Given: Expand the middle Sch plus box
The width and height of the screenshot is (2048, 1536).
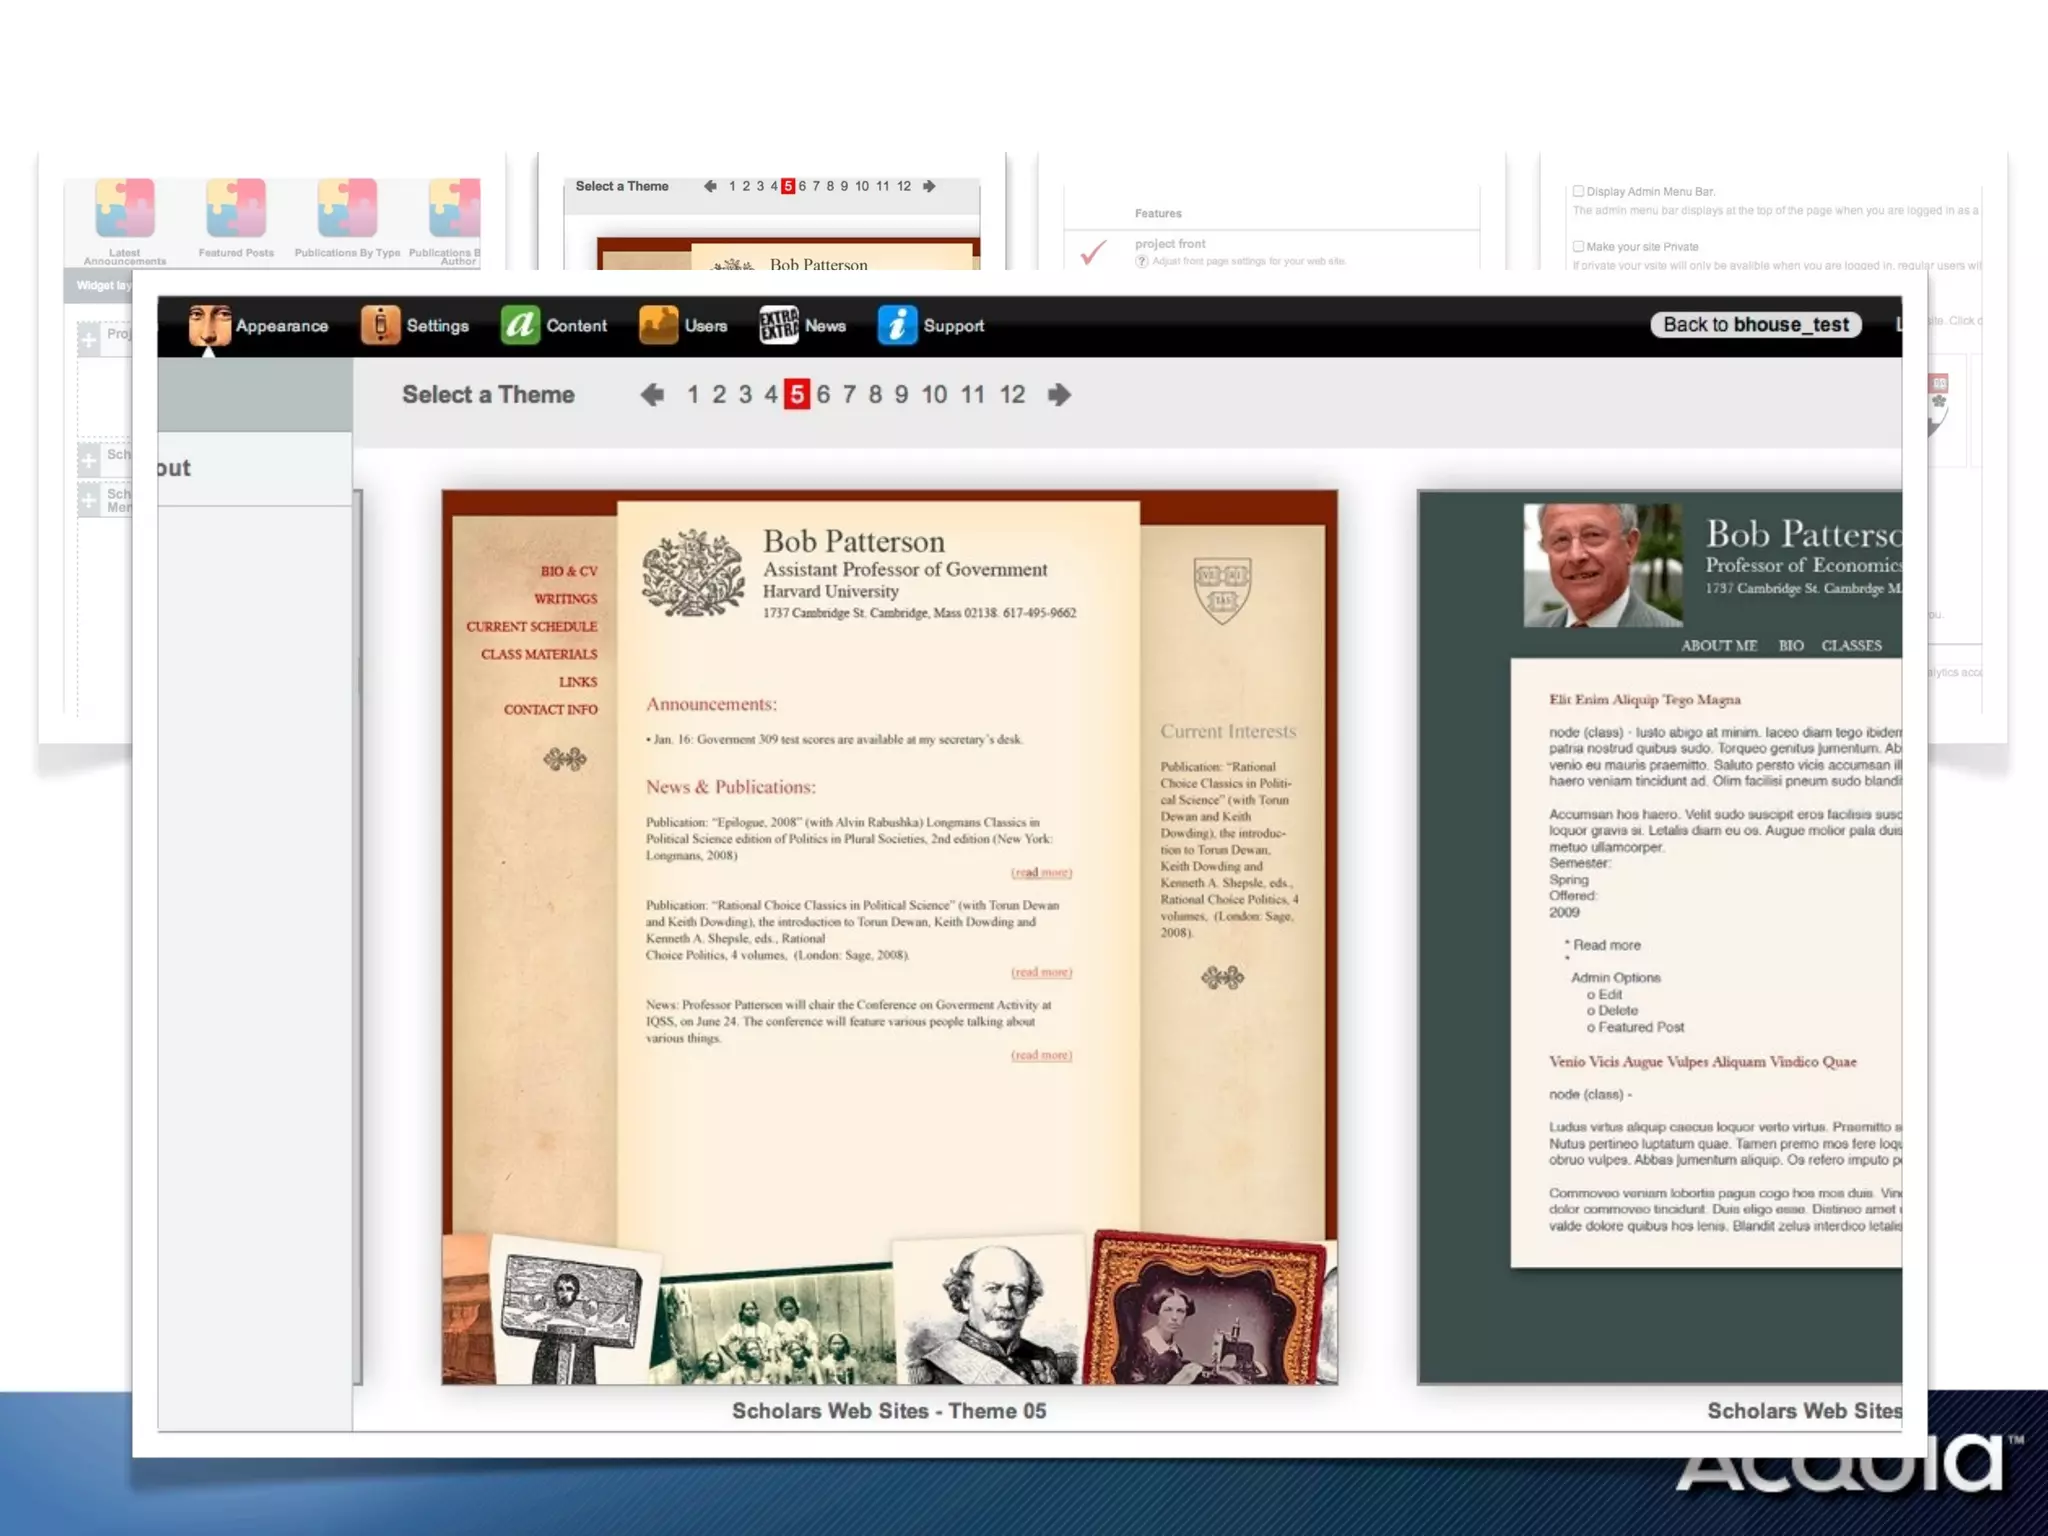Looking at the screenshot, I should click(89, 460).
